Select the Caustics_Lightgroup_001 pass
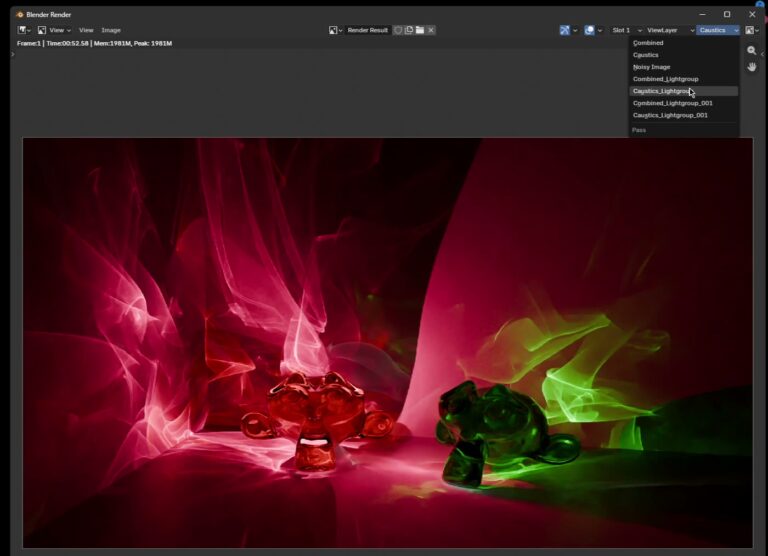 pos(684,115)
